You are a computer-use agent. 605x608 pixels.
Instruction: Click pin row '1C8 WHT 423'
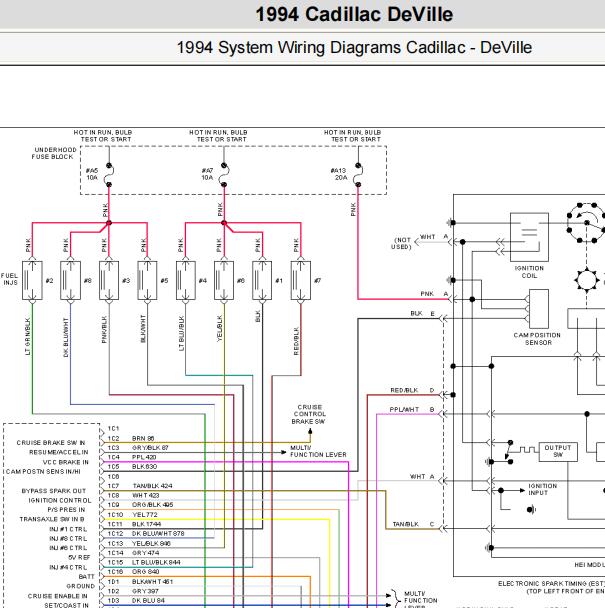(x=133, y=495)
